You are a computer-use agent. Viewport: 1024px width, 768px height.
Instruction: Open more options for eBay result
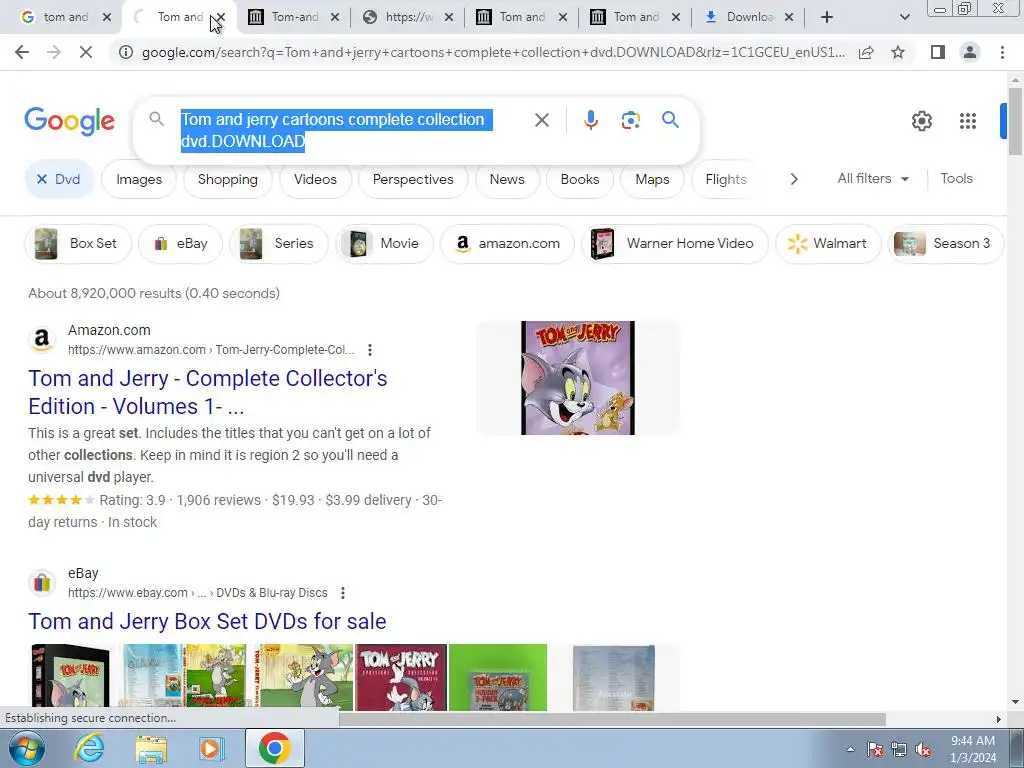pyautogui.click(x=342, y=593)
